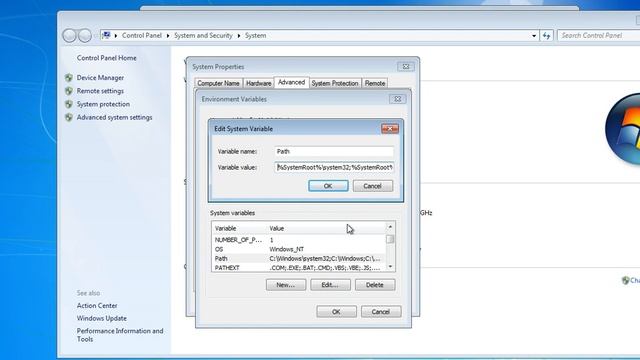Open Performance Information and Tools link

120,335
